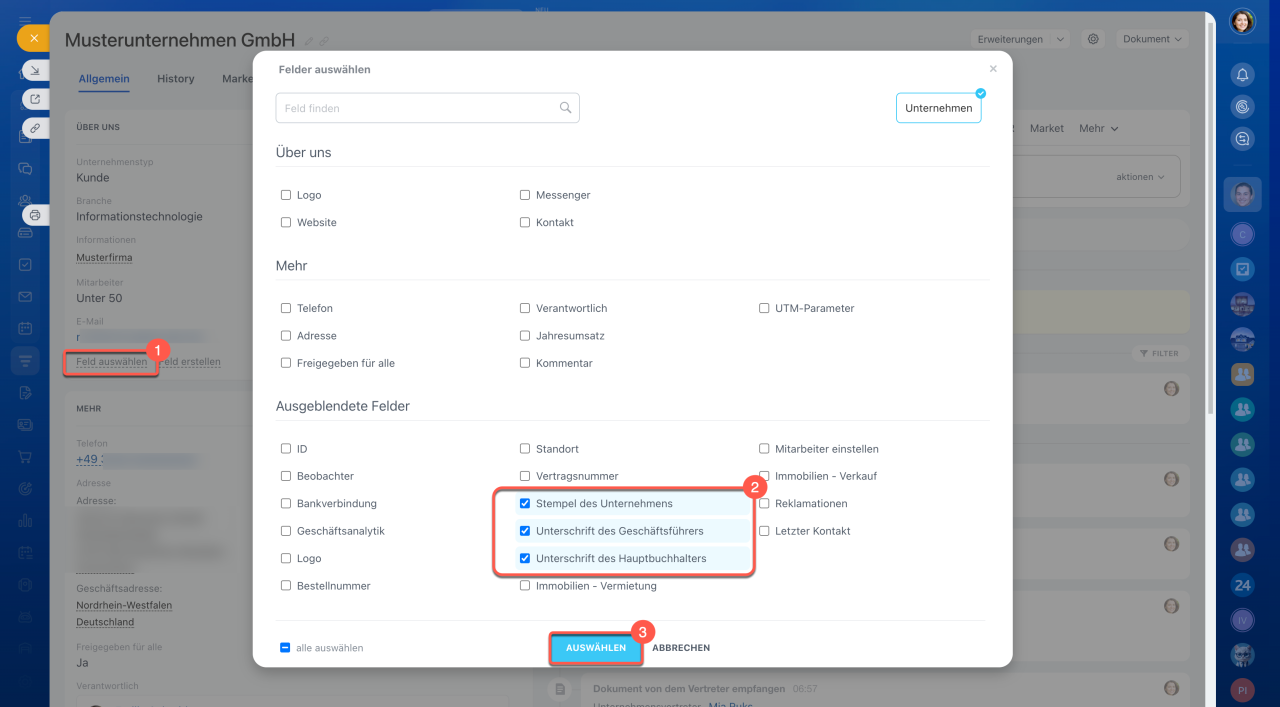Open the user profile avatar

pyautogui.click(x=1242, y=21)
